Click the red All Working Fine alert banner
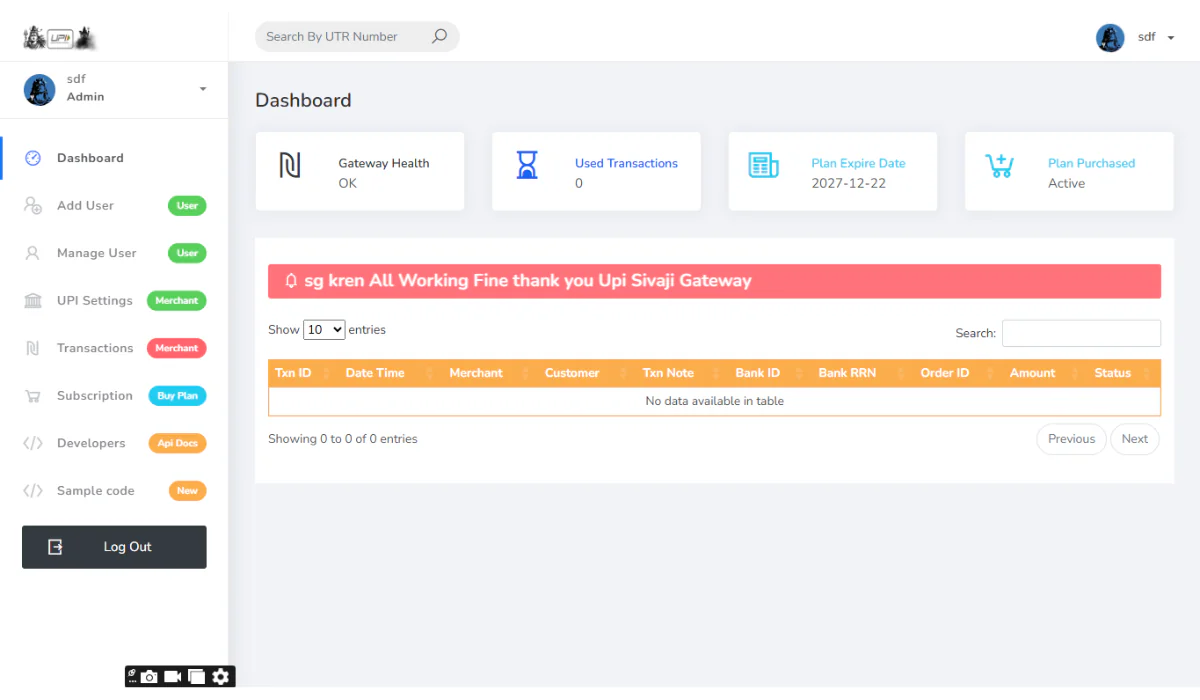 coord(714,281)
